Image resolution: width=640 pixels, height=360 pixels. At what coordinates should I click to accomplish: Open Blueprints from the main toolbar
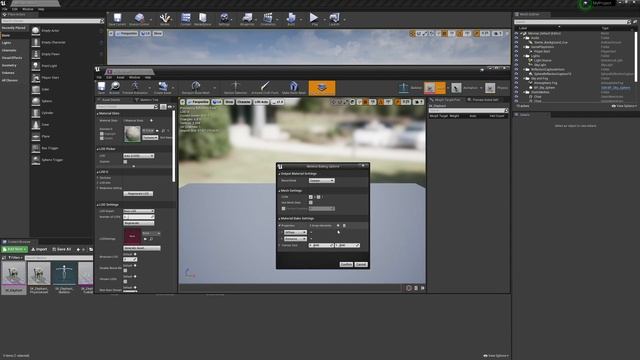[247, 19]
